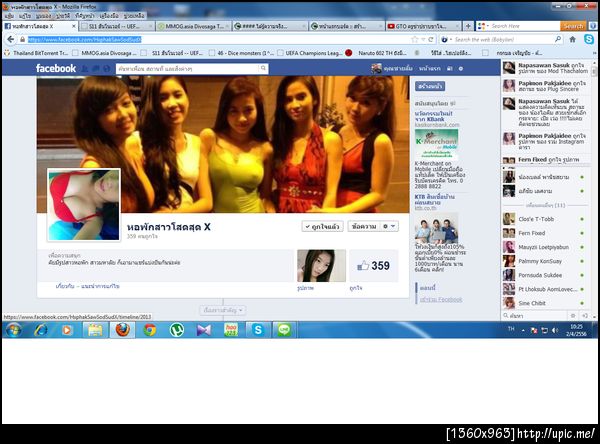The height and width of the screenshot is (444, 600).
Task: Open Facebook friend requests icon
Action: 85,69
